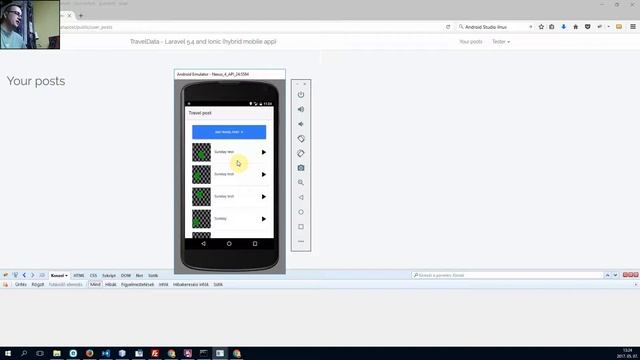Open emulator extended controls (three dots)
This screenshot has width=640, height=360.
click(301, 241)
